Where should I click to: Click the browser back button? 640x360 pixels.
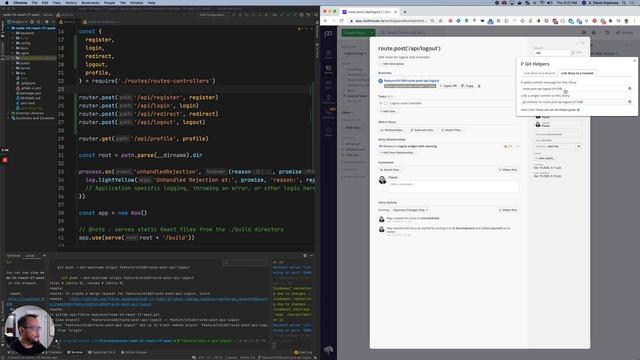point(326,21)
